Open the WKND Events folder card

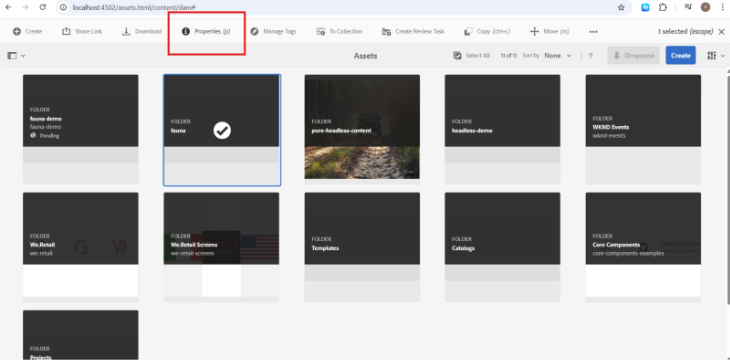643,129
